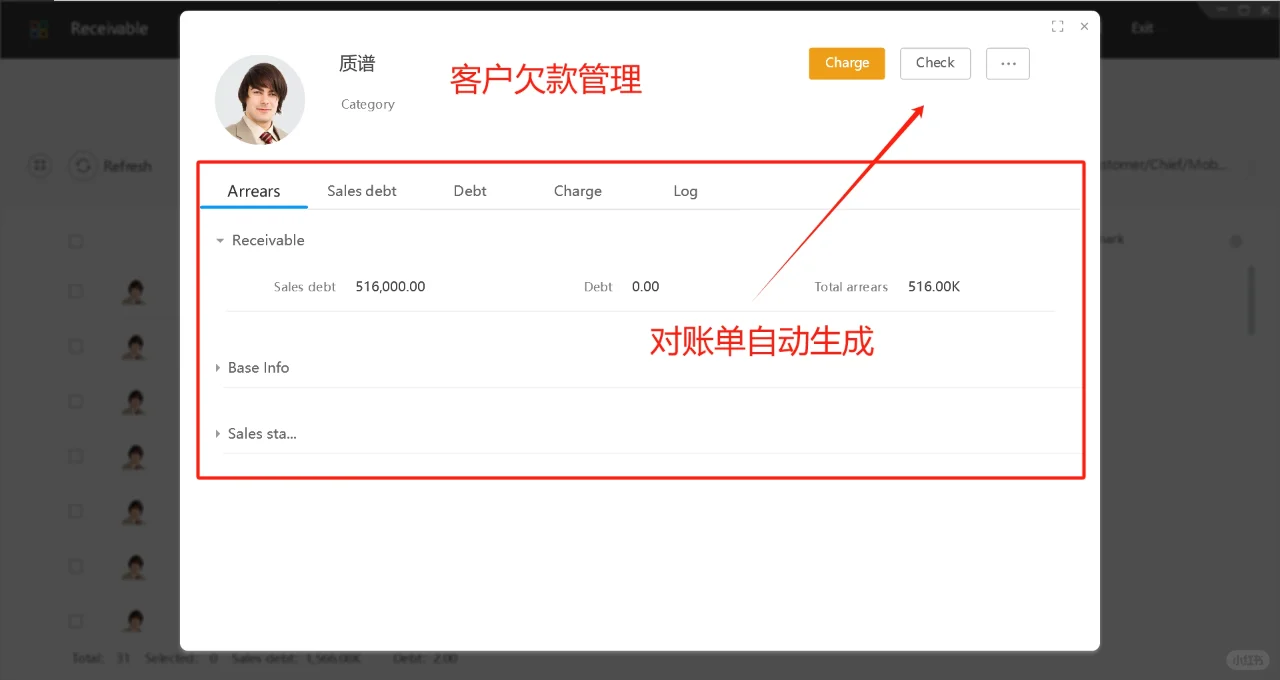Viewport: 1280px width, 680px height.
Task: Open the more options (...) menu
Action: tap(1007, 63)
